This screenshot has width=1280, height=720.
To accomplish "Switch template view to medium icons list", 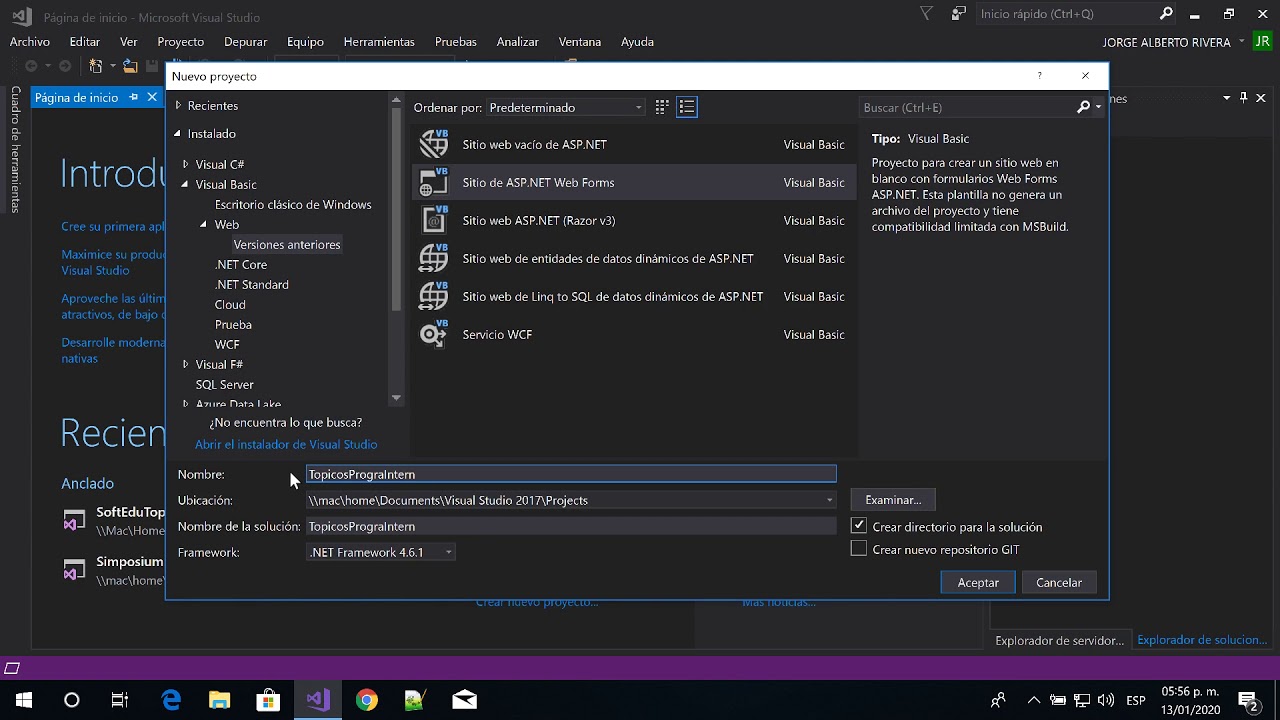I will (687, 107).
